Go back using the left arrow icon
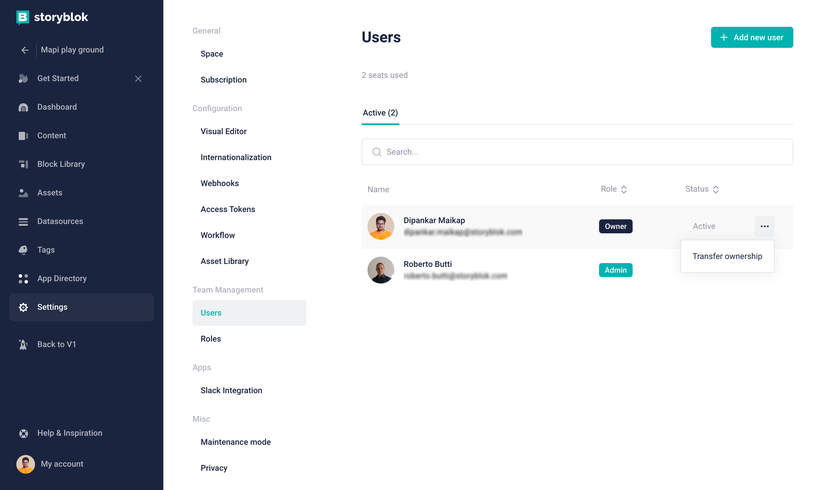 (x=25, y=50)
